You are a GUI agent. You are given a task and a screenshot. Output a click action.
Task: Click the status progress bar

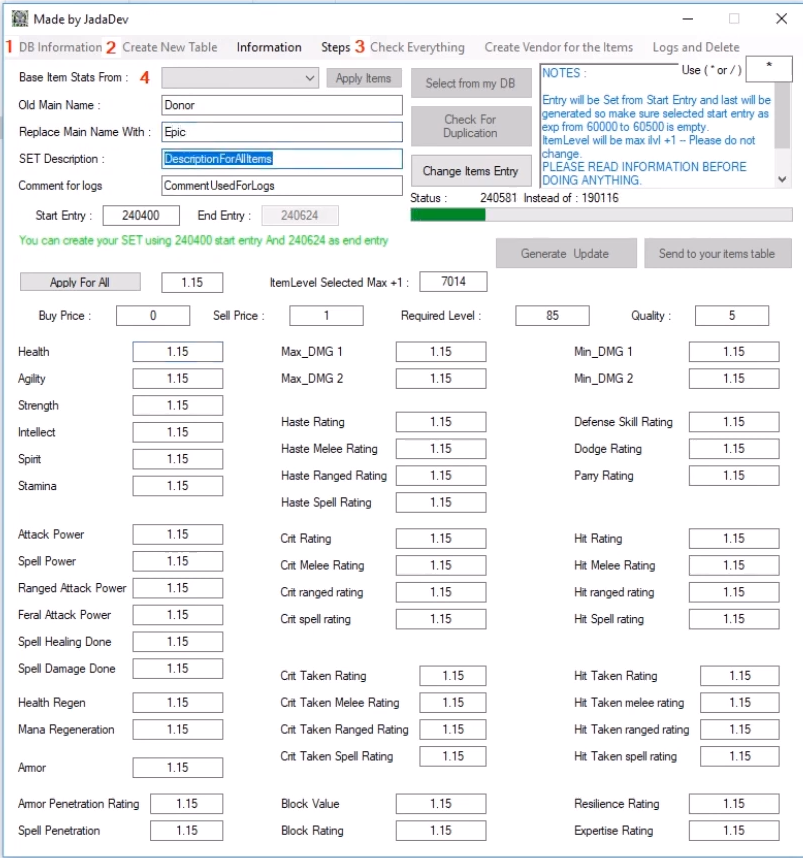point(601,214)
